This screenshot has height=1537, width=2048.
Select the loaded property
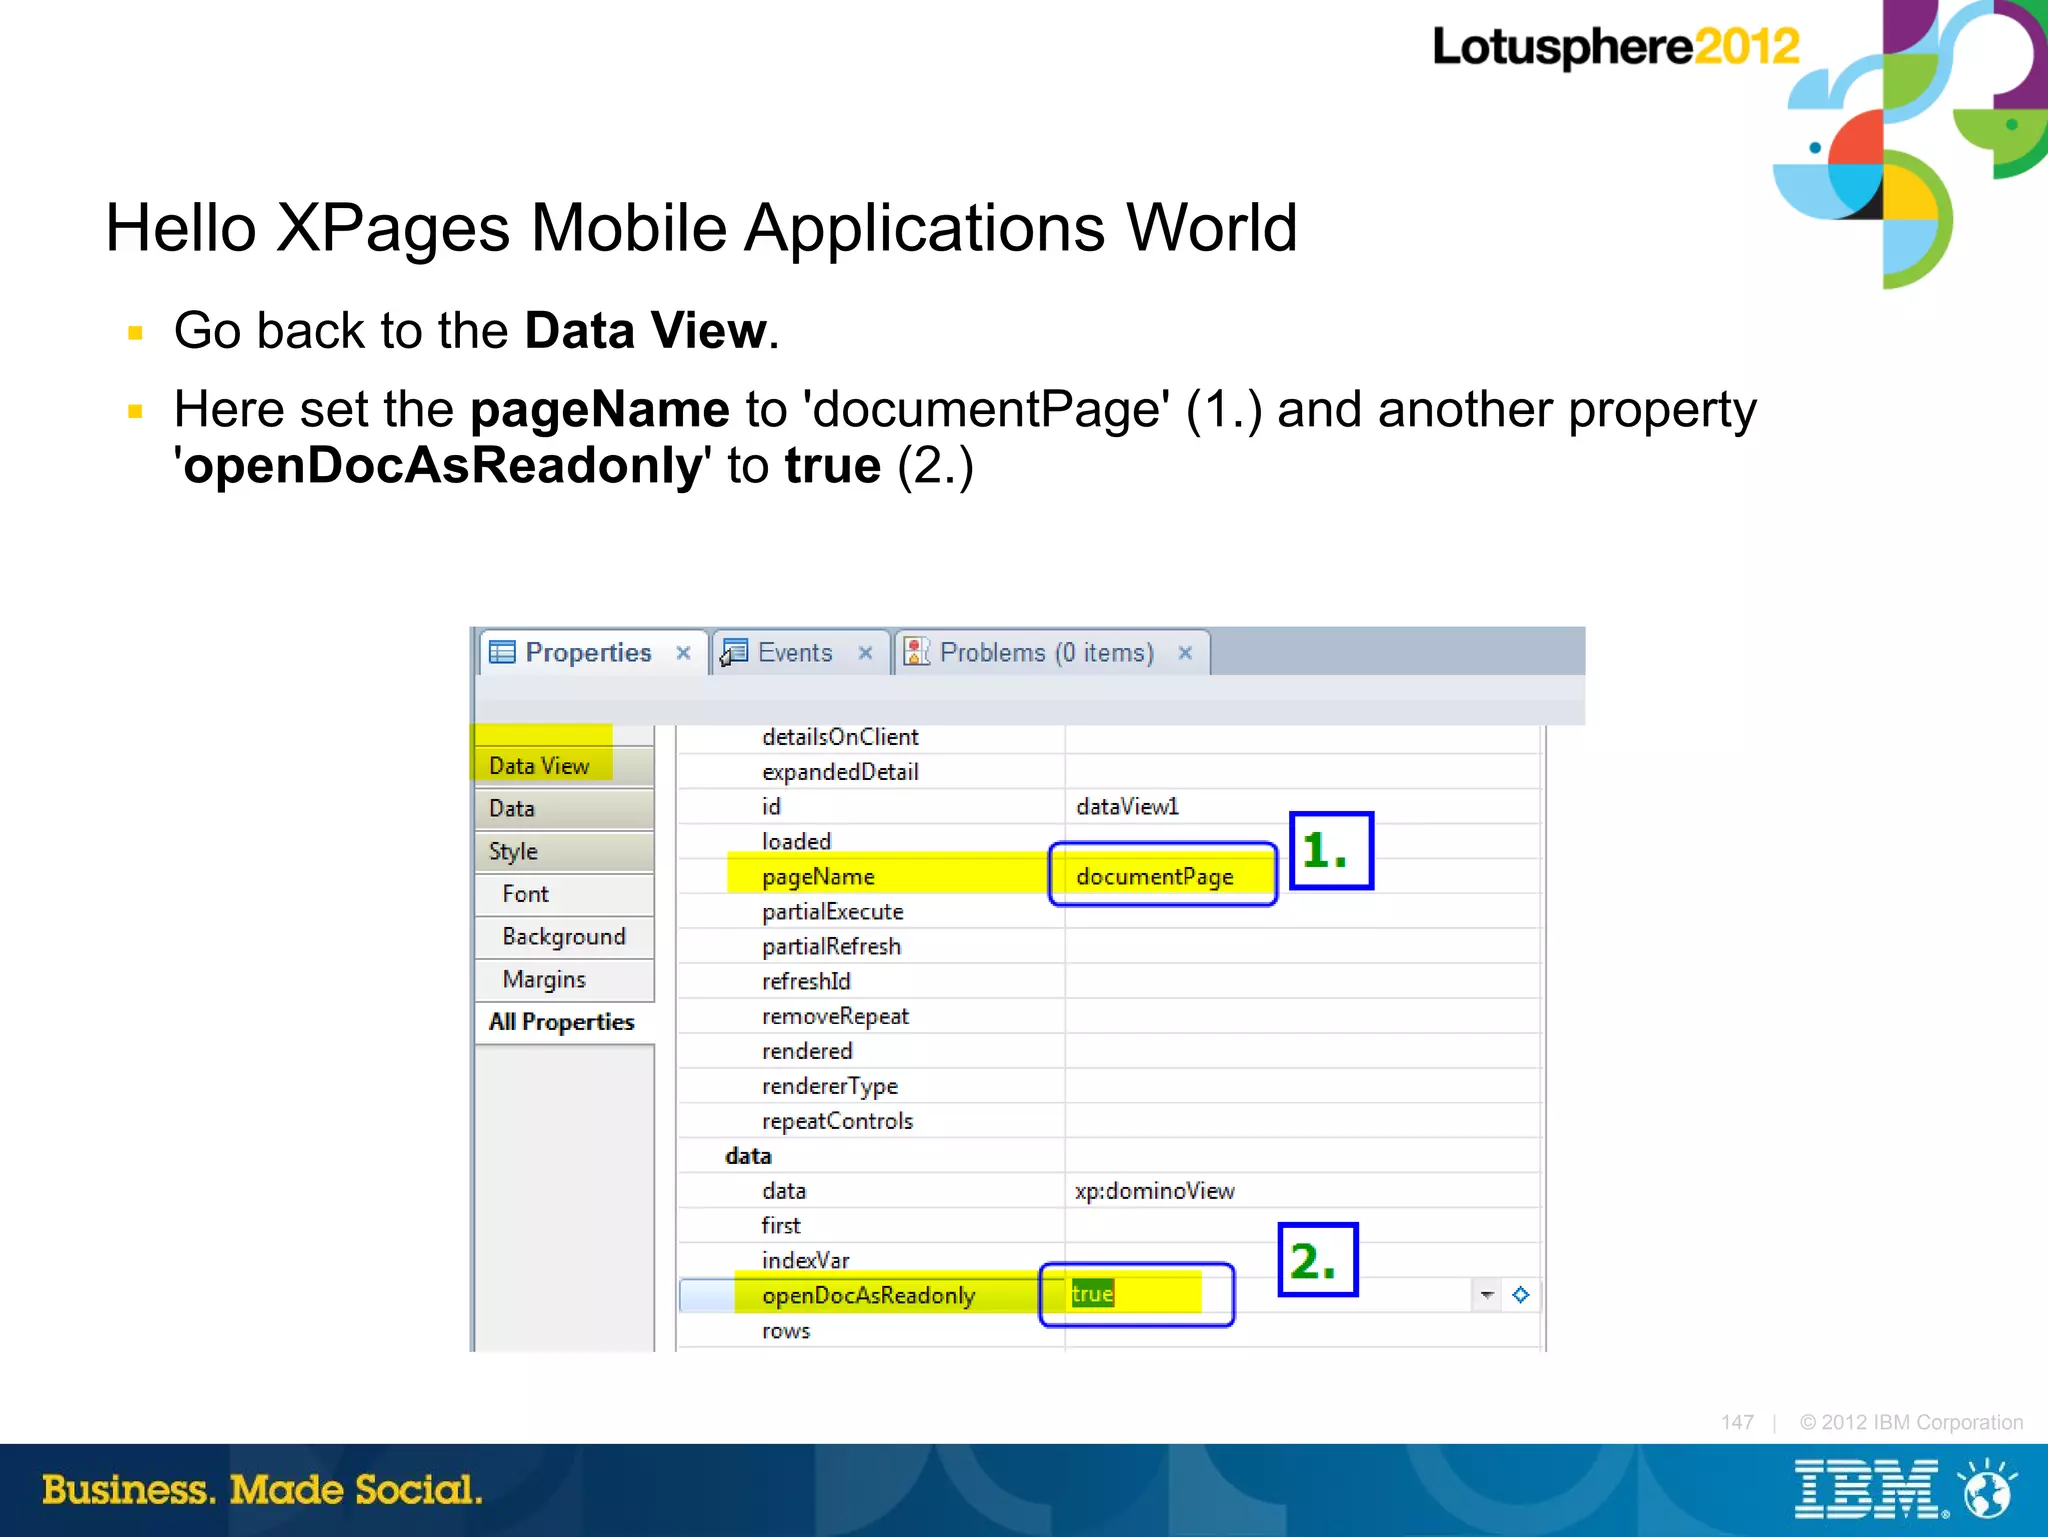tap(796, 842)
